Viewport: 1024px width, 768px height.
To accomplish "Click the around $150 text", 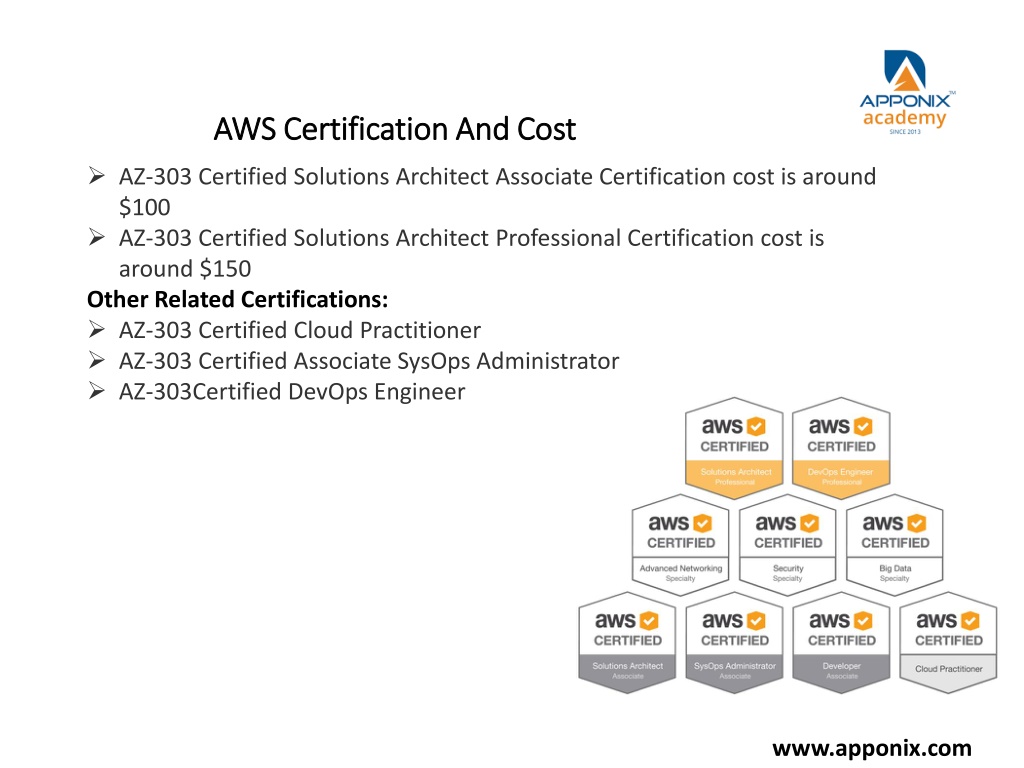I will (185, 268).
